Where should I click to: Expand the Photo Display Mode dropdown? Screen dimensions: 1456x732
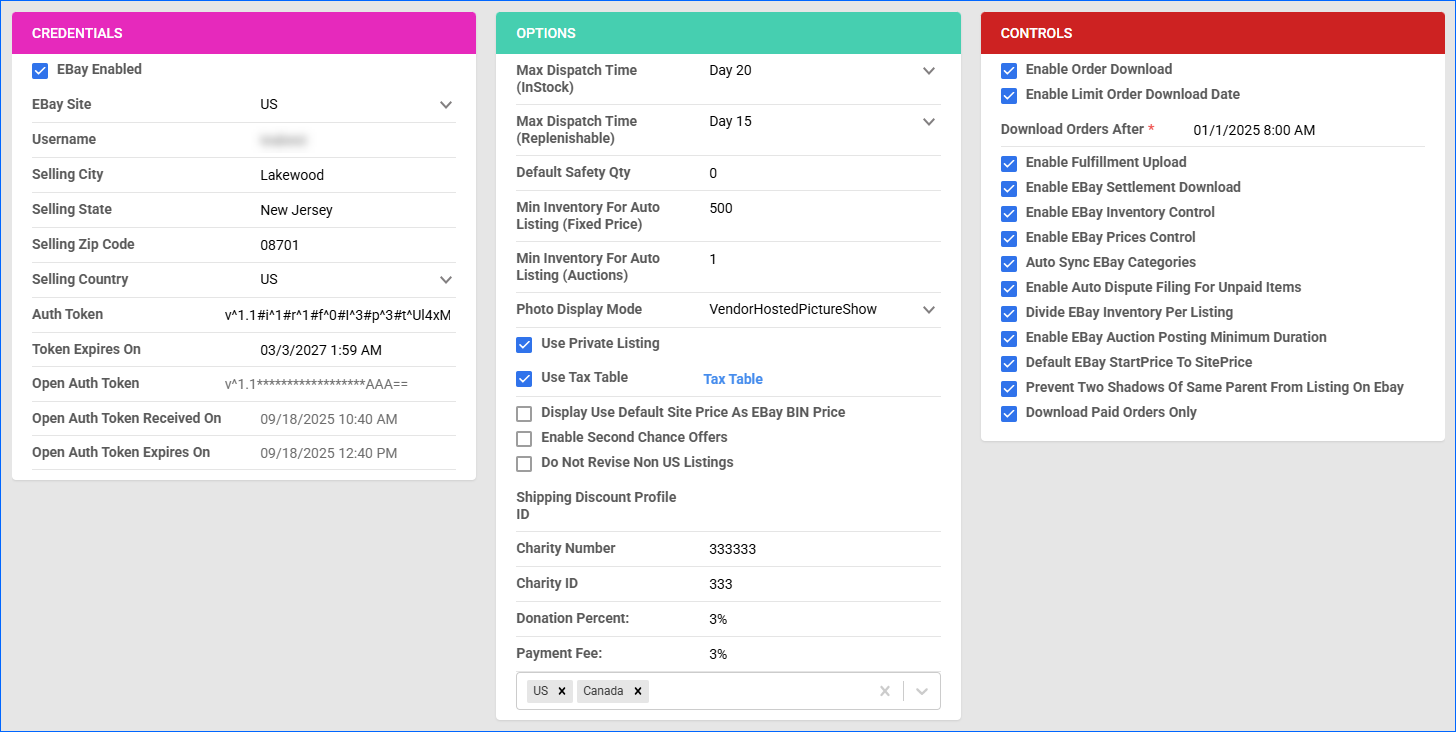click(928, 310)
